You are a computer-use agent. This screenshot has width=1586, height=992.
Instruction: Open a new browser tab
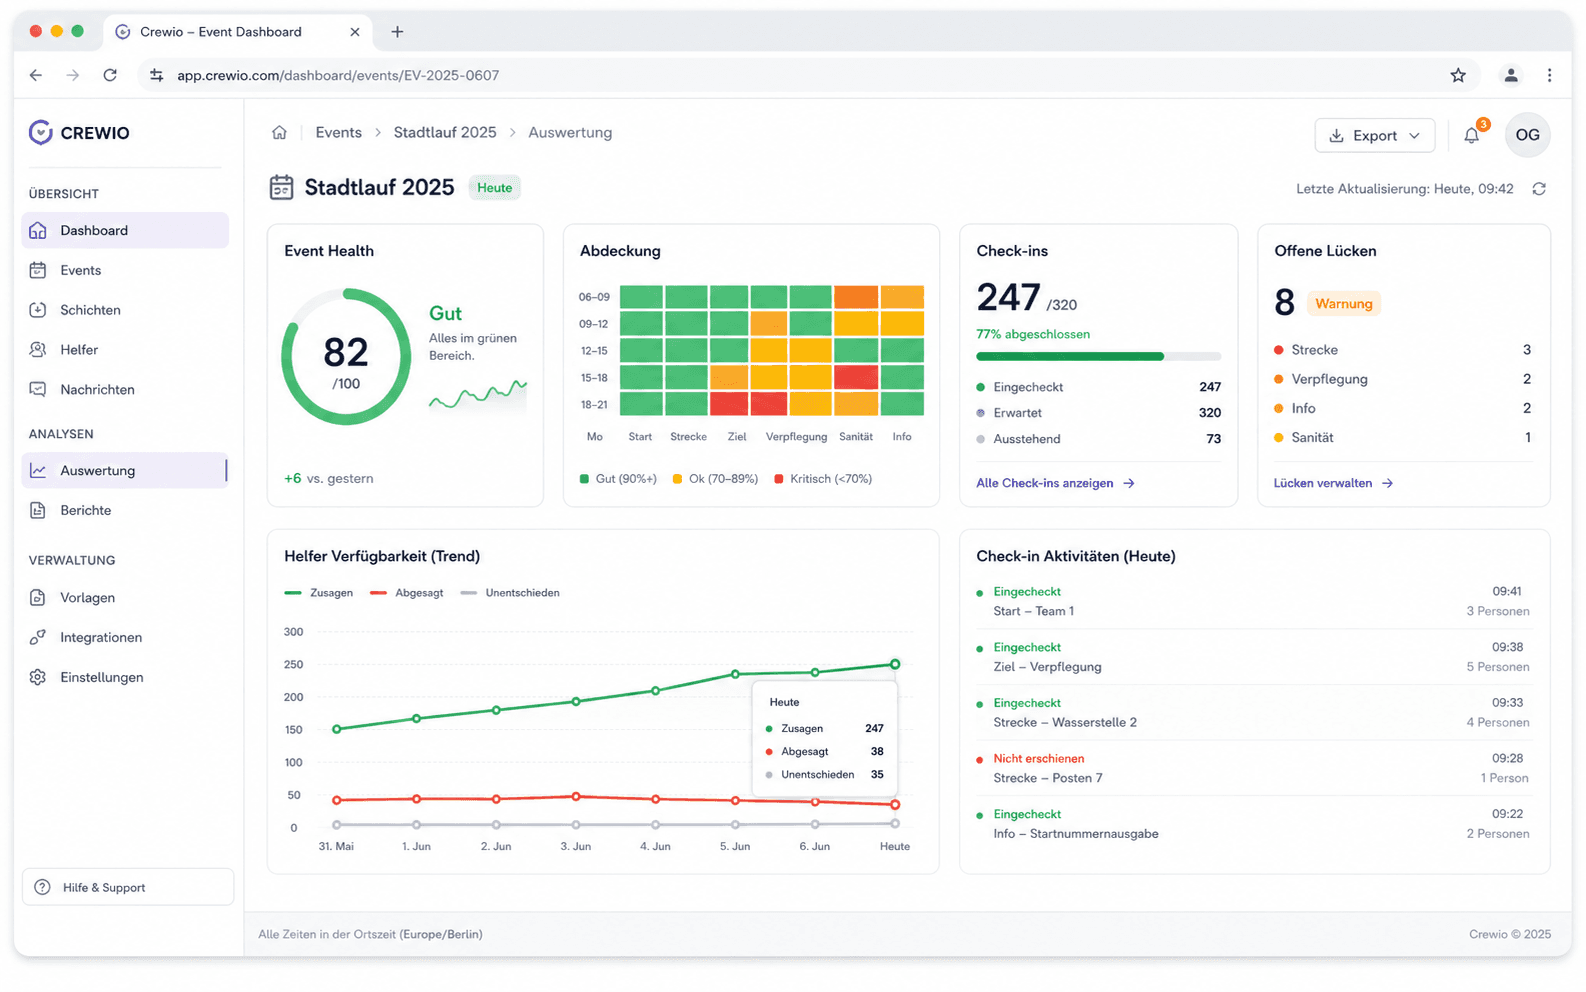pyautogui.click(x=397, y=32)
